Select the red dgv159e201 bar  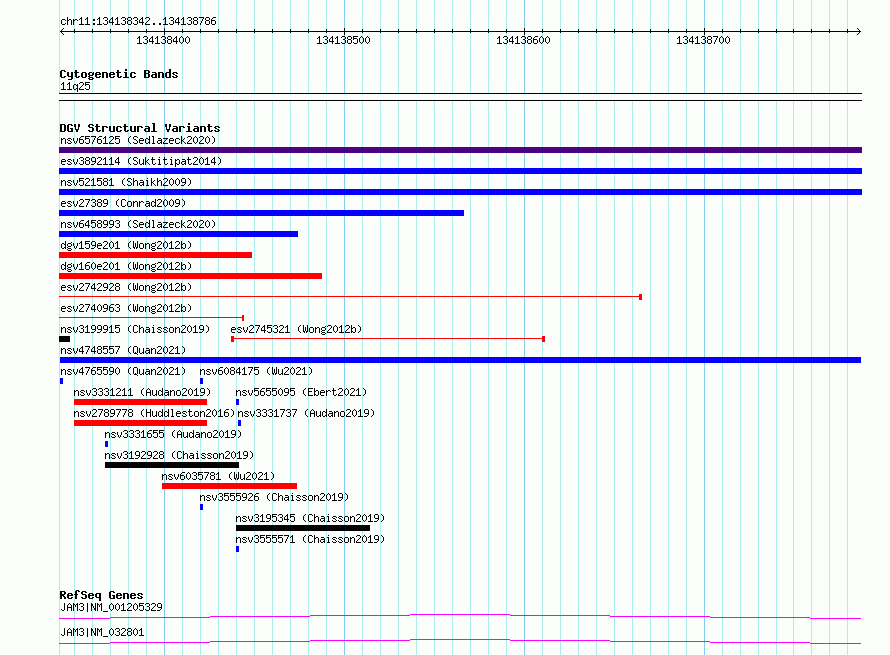pos(156,255)
